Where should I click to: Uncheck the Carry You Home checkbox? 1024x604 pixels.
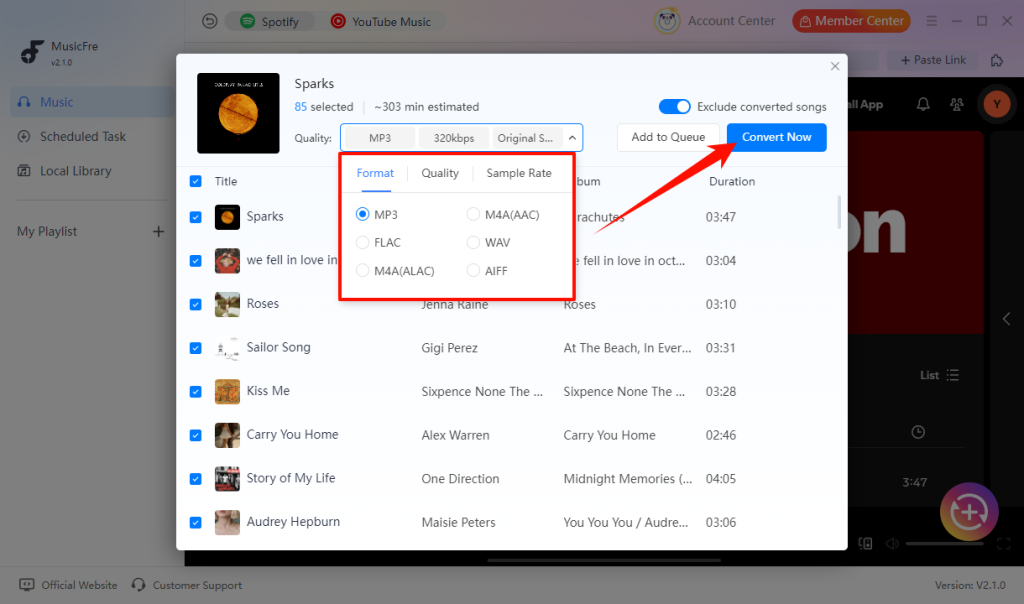pyautogui.click(x=195, y=436)
